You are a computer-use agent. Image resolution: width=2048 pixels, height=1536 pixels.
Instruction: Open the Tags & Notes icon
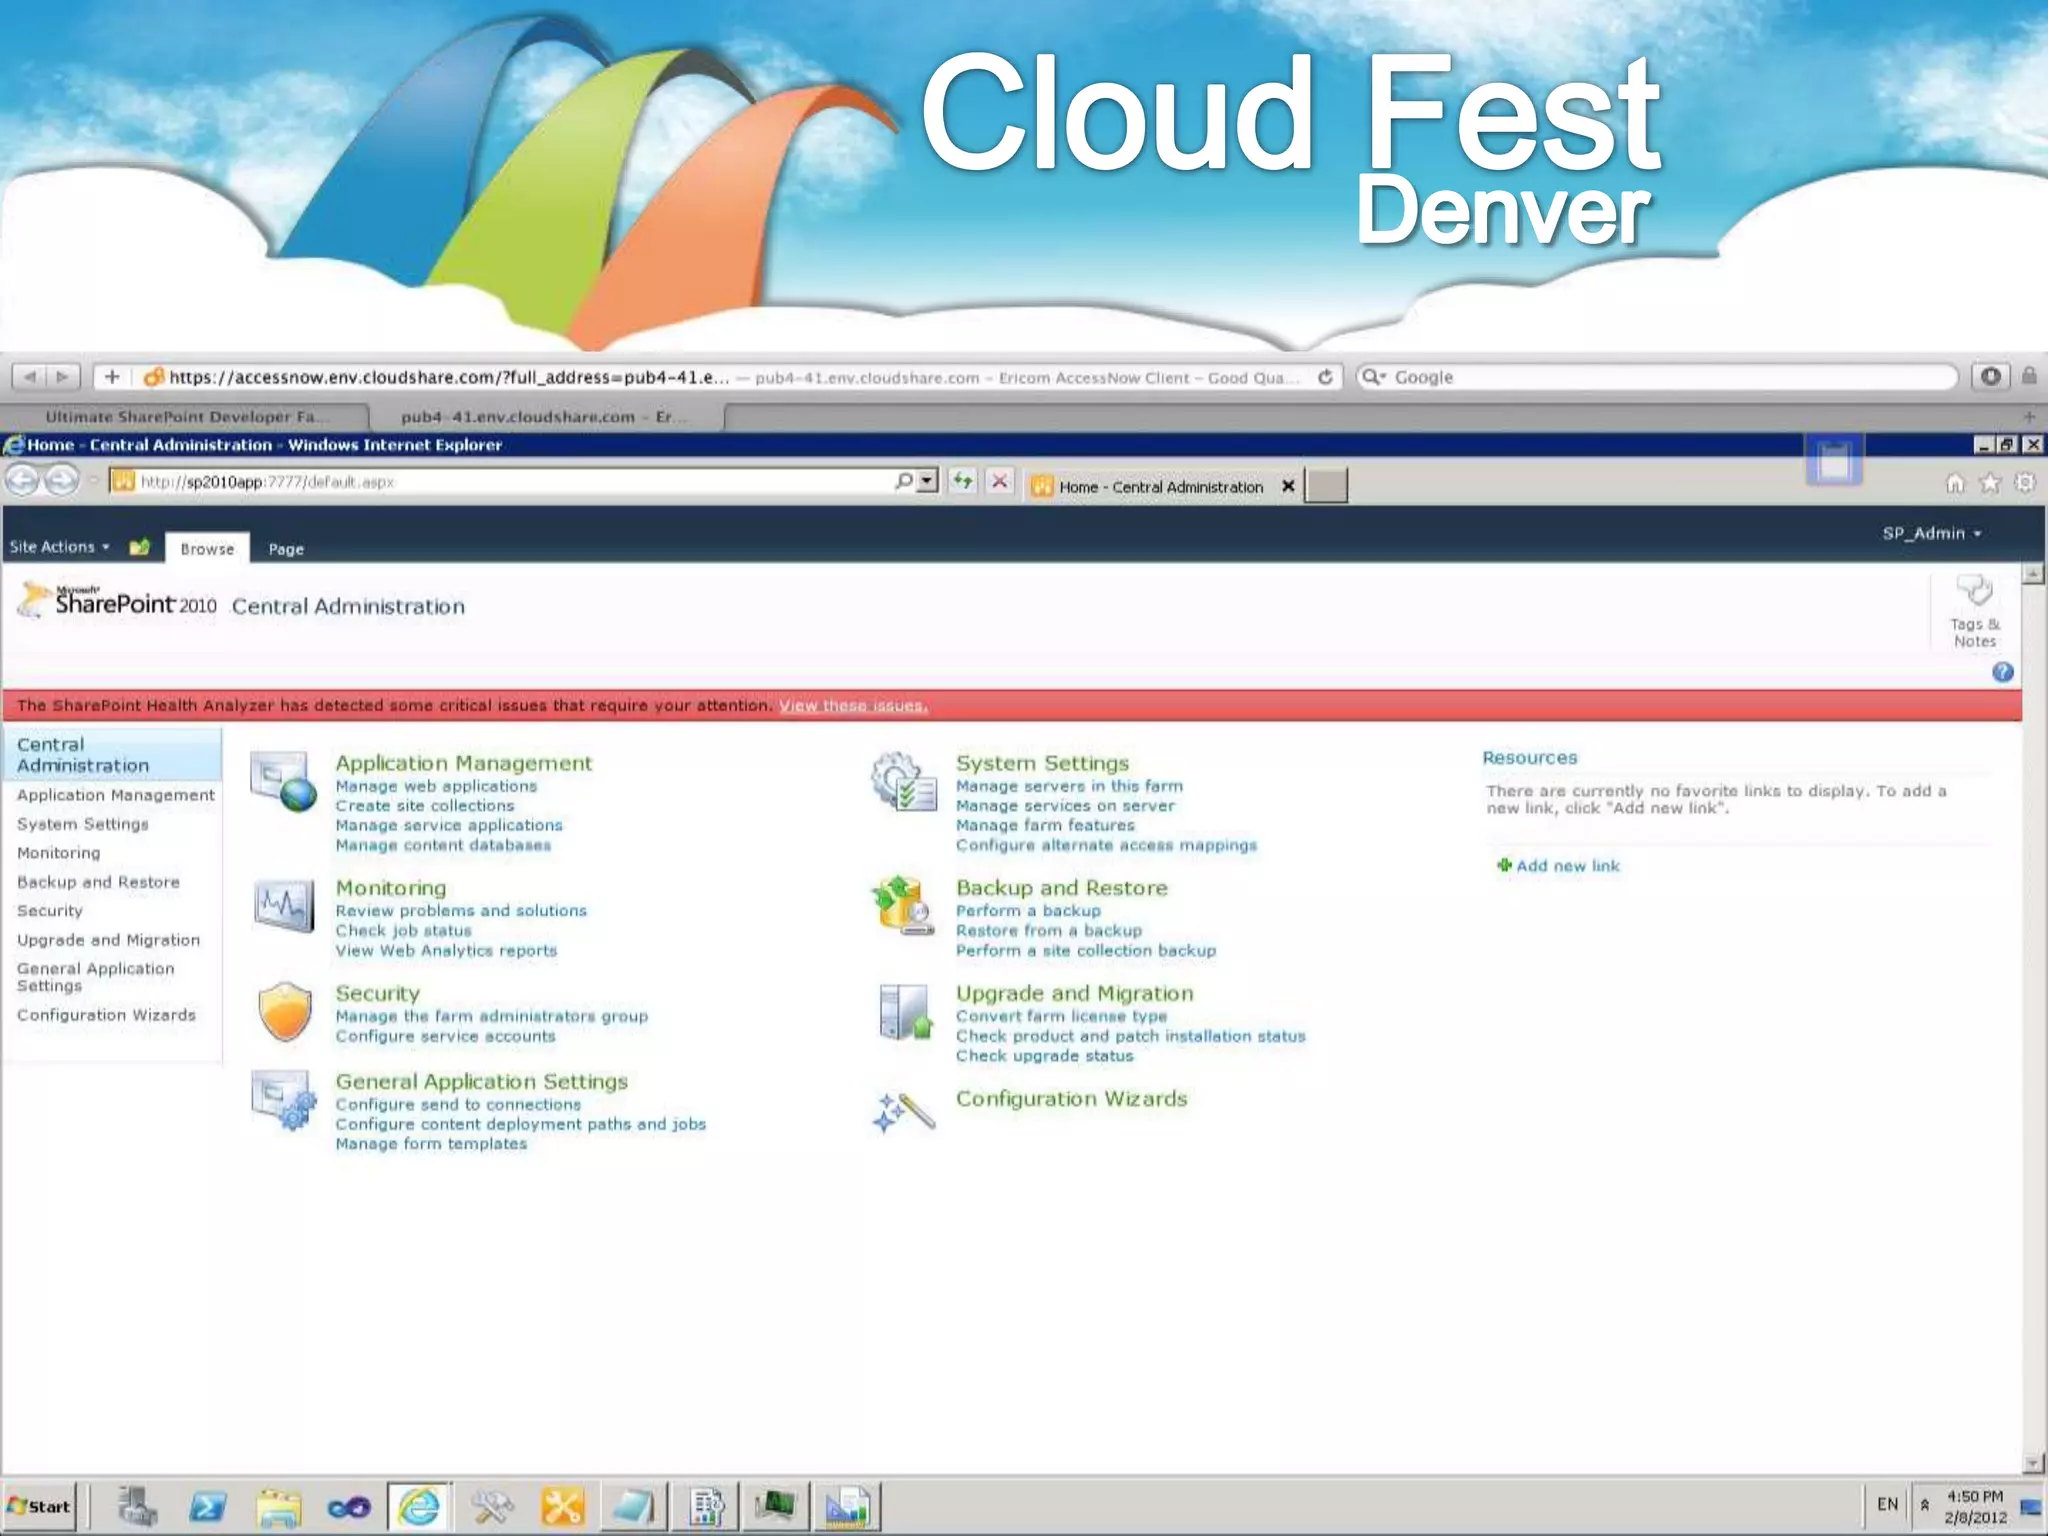coord(1974,591)
